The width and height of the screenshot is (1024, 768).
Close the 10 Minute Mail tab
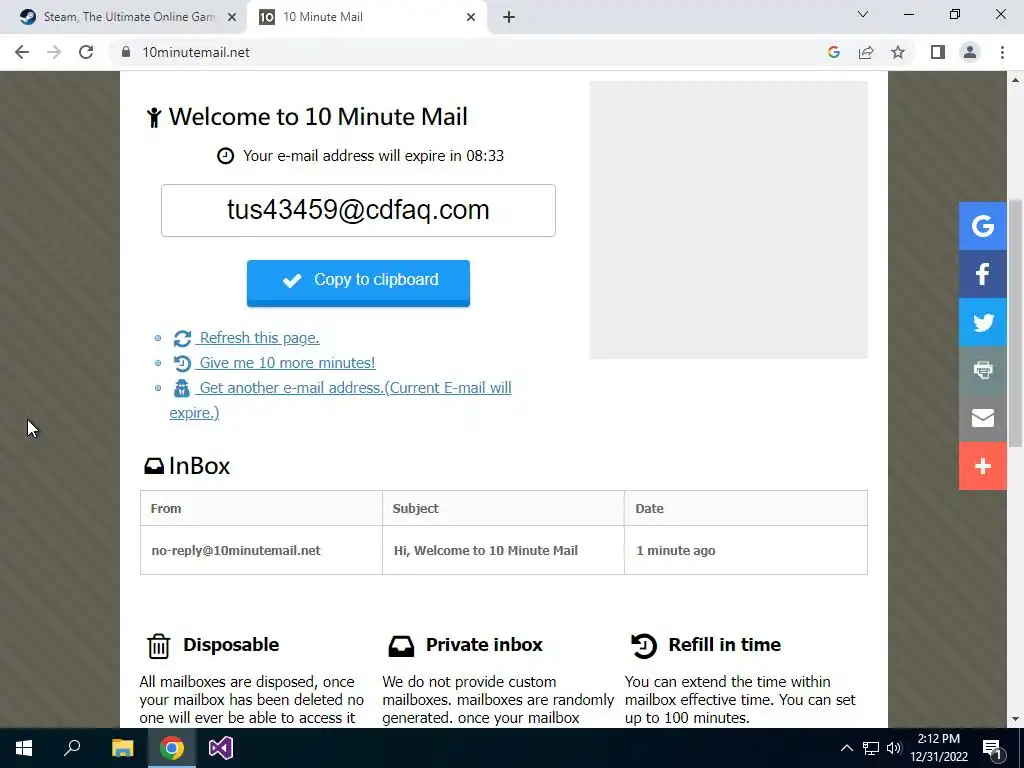coord(470,17)
